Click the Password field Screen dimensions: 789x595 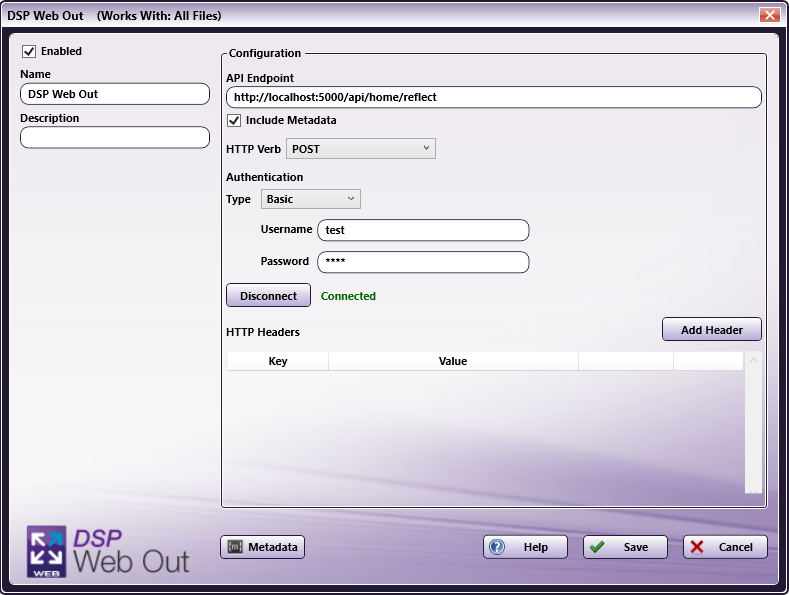tap(423, 262)
